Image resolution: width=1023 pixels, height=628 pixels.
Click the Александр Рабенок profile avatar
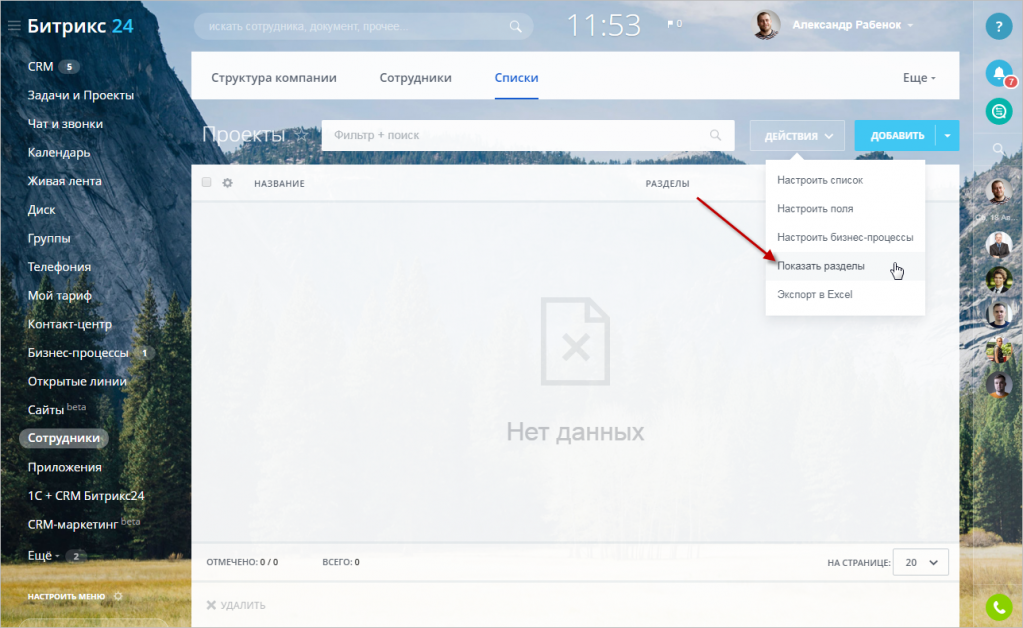tap(767, 25)
